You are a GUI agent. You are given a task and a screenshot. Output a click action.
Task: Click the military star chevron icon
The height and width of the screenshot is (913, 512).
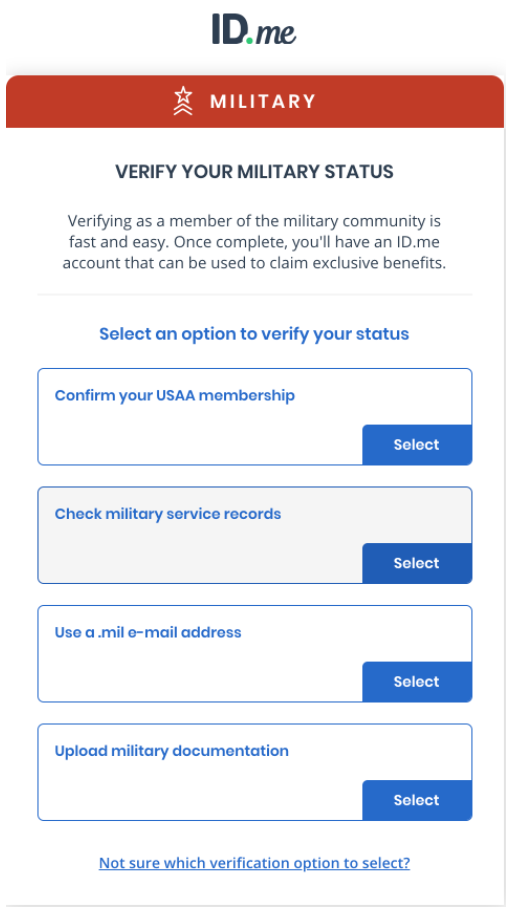(x=183, y=101)
